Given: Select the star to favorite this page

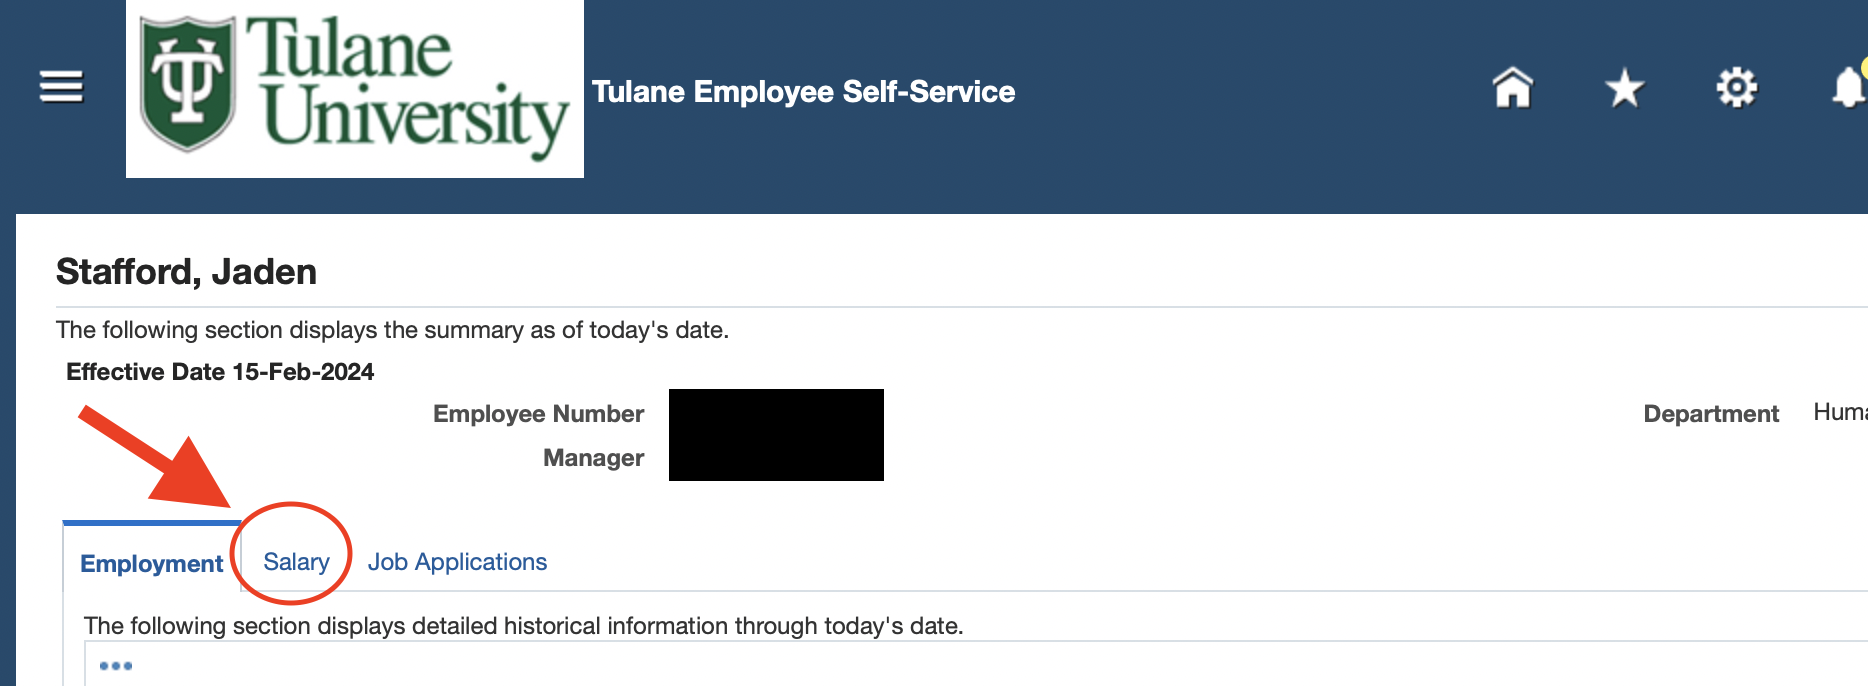Looking at the screenshot, I should point(1624,88).
